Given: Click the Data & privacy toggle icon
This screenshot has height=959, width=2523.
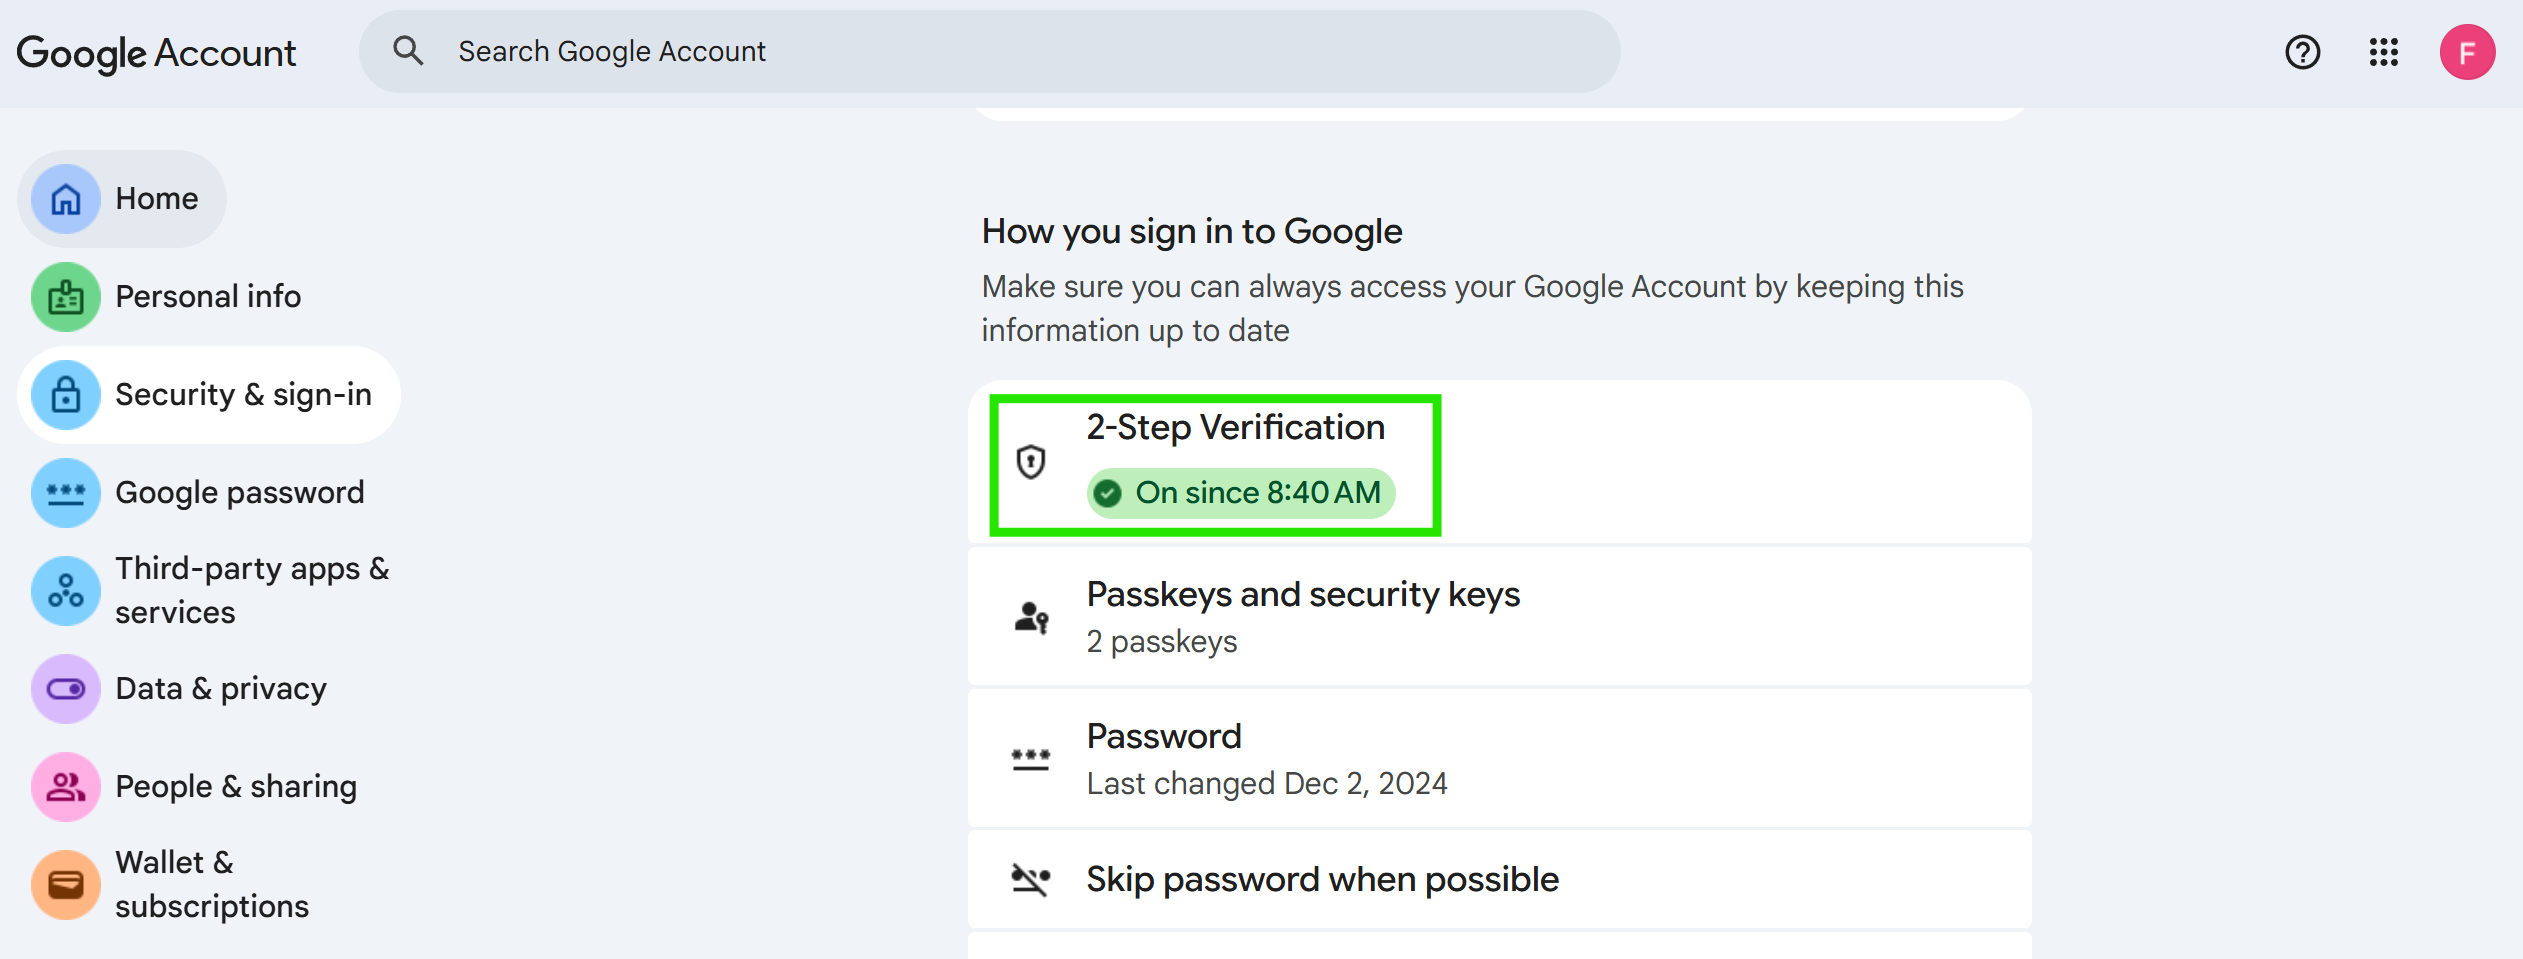Looking at the screenshot, I should (66, 689).
